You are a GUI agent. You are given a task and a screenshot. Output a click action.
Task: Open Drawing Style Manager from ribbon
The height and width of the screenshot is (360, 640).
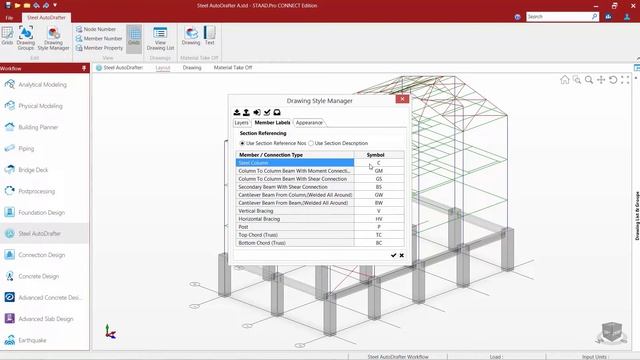coord(53,39)
